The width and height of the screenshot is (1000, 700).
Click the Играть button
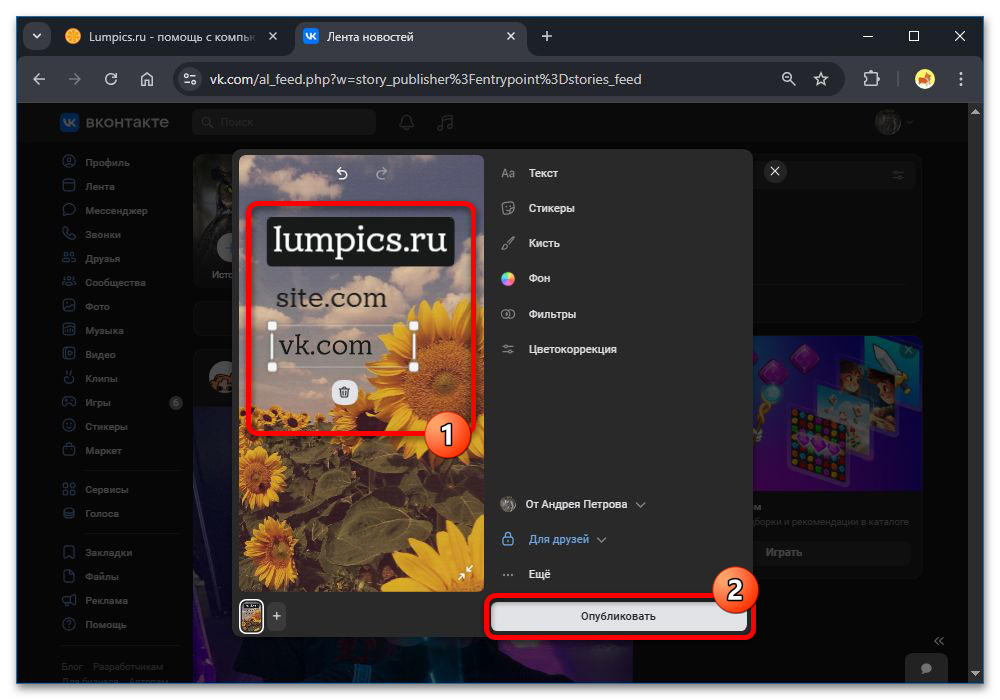784,553
